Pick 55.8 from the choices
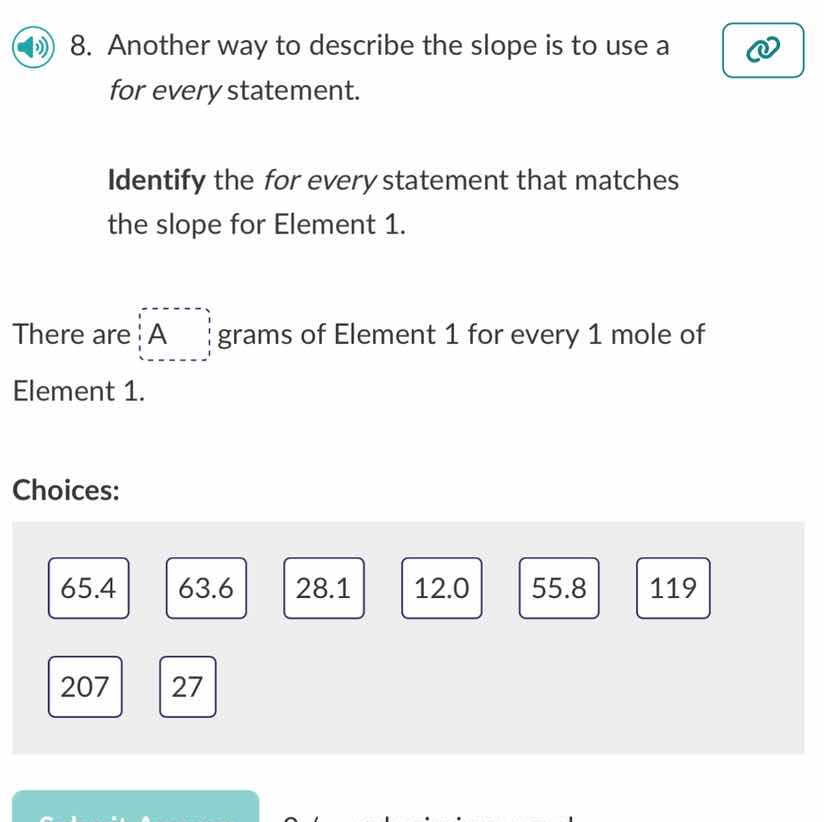Image resolution: width=824 pixels, height=822 pixels. [558, 589]
